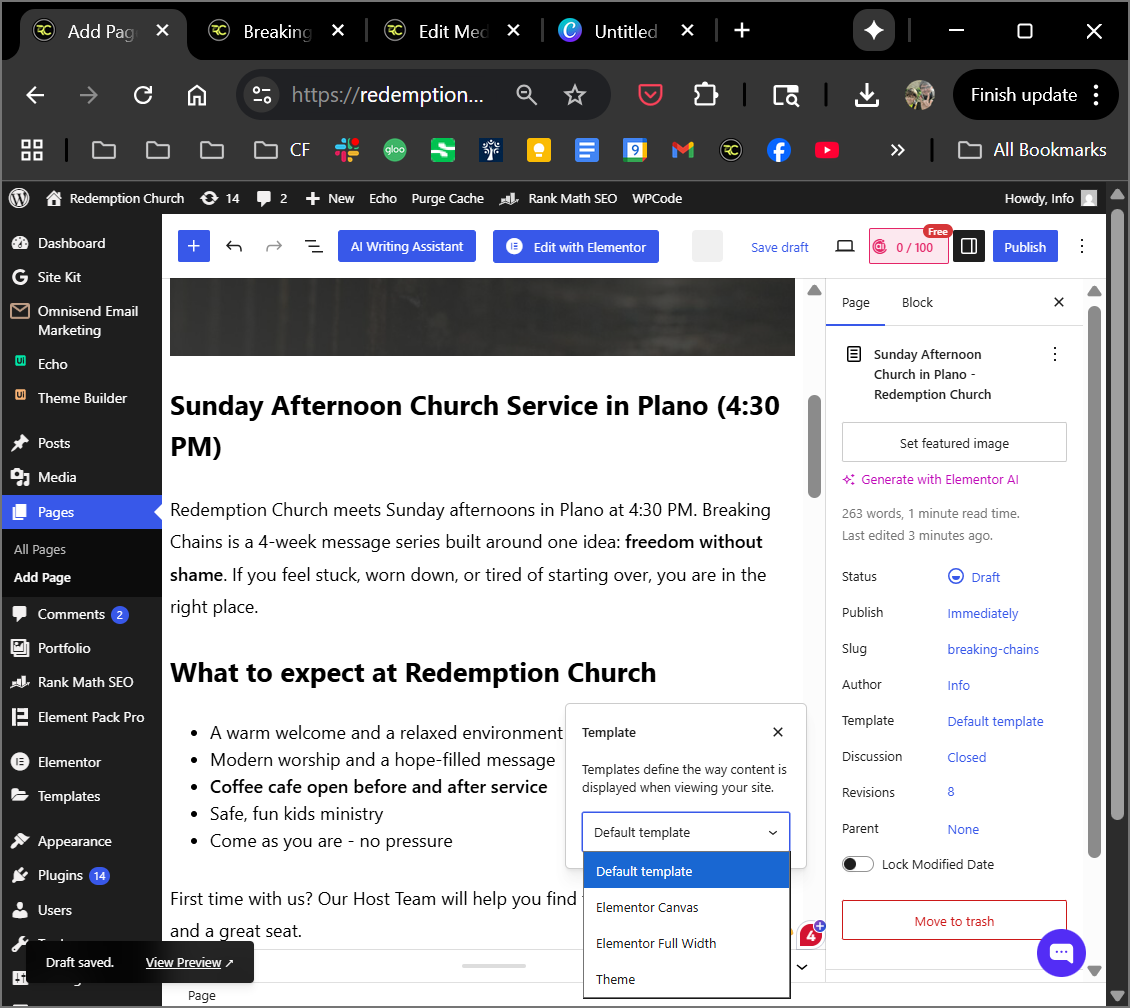This screenshot has width=1130, height=1008.
Task: Click the preview device laptop icon
Action: click(845, 247)
